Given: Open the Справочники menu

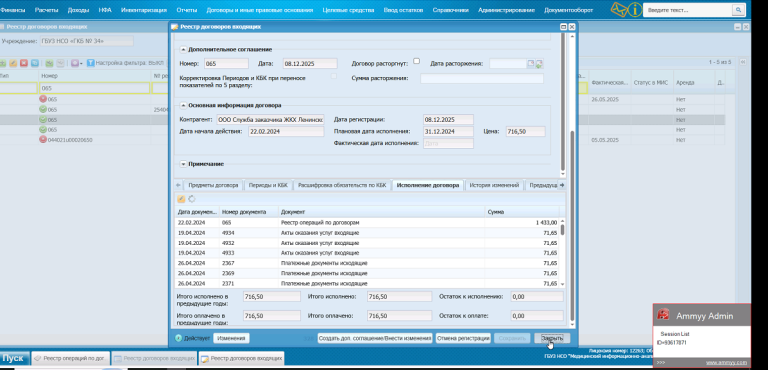Looking at the screenshot, I should tap(450, 10).
